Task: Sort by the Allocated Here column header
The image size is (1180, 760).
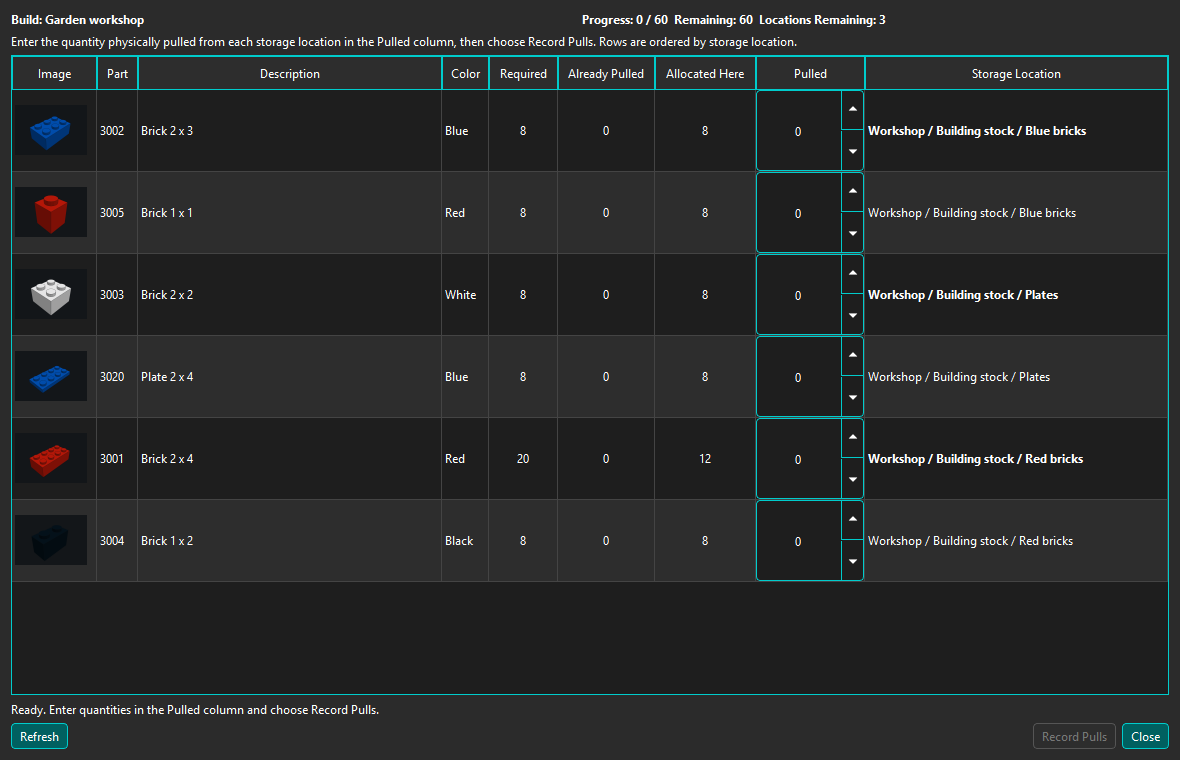Action: pyautogui.click(x=705, y=74)
